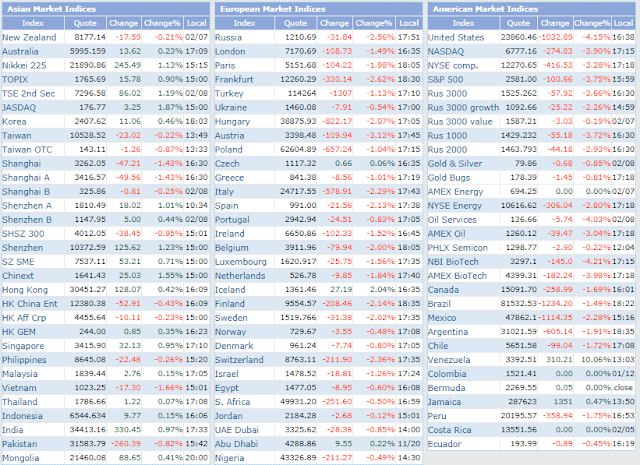Select the Italy index link
This screenshot has height=465, width=640.
click(224, 192)
